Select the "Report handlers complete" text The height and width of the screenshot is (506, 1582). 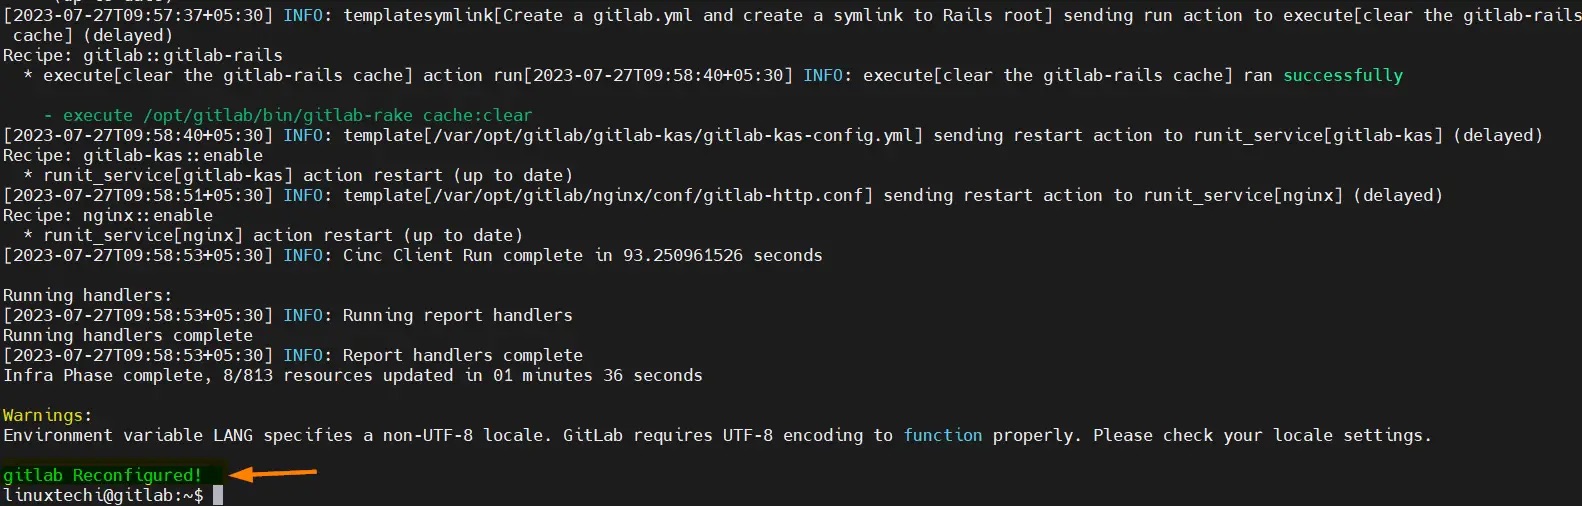462,355
